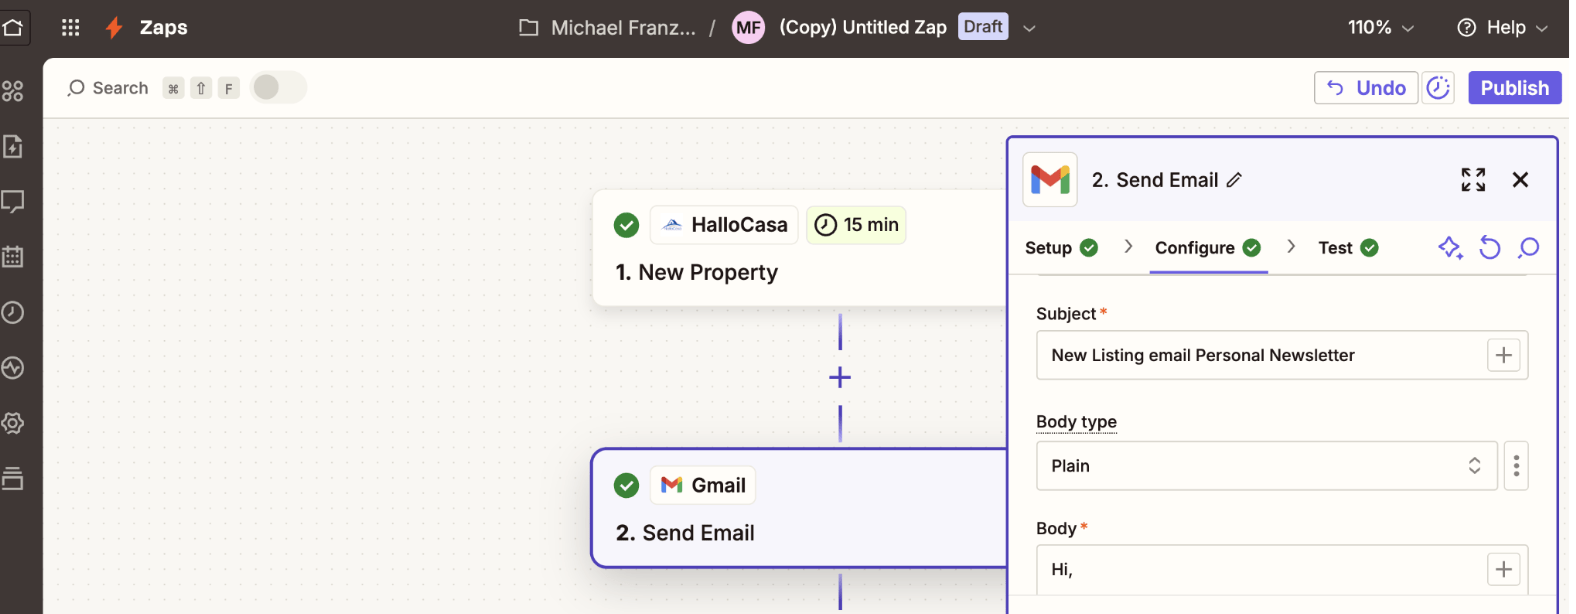This screenshot has height=614, width=1576.
Task: Add a step with the plus between steps
Action: click(x=840, y=377)
